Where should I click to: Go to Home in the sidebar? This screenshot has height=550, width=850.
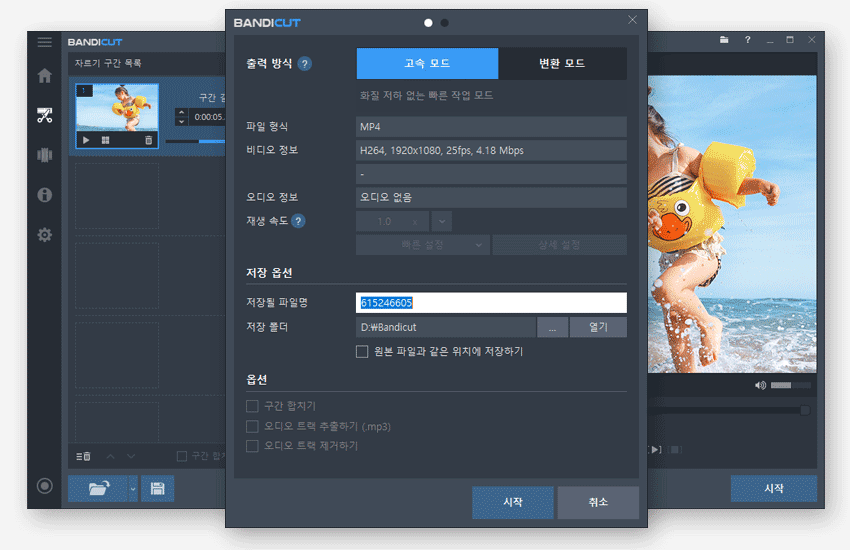point(44,75)
